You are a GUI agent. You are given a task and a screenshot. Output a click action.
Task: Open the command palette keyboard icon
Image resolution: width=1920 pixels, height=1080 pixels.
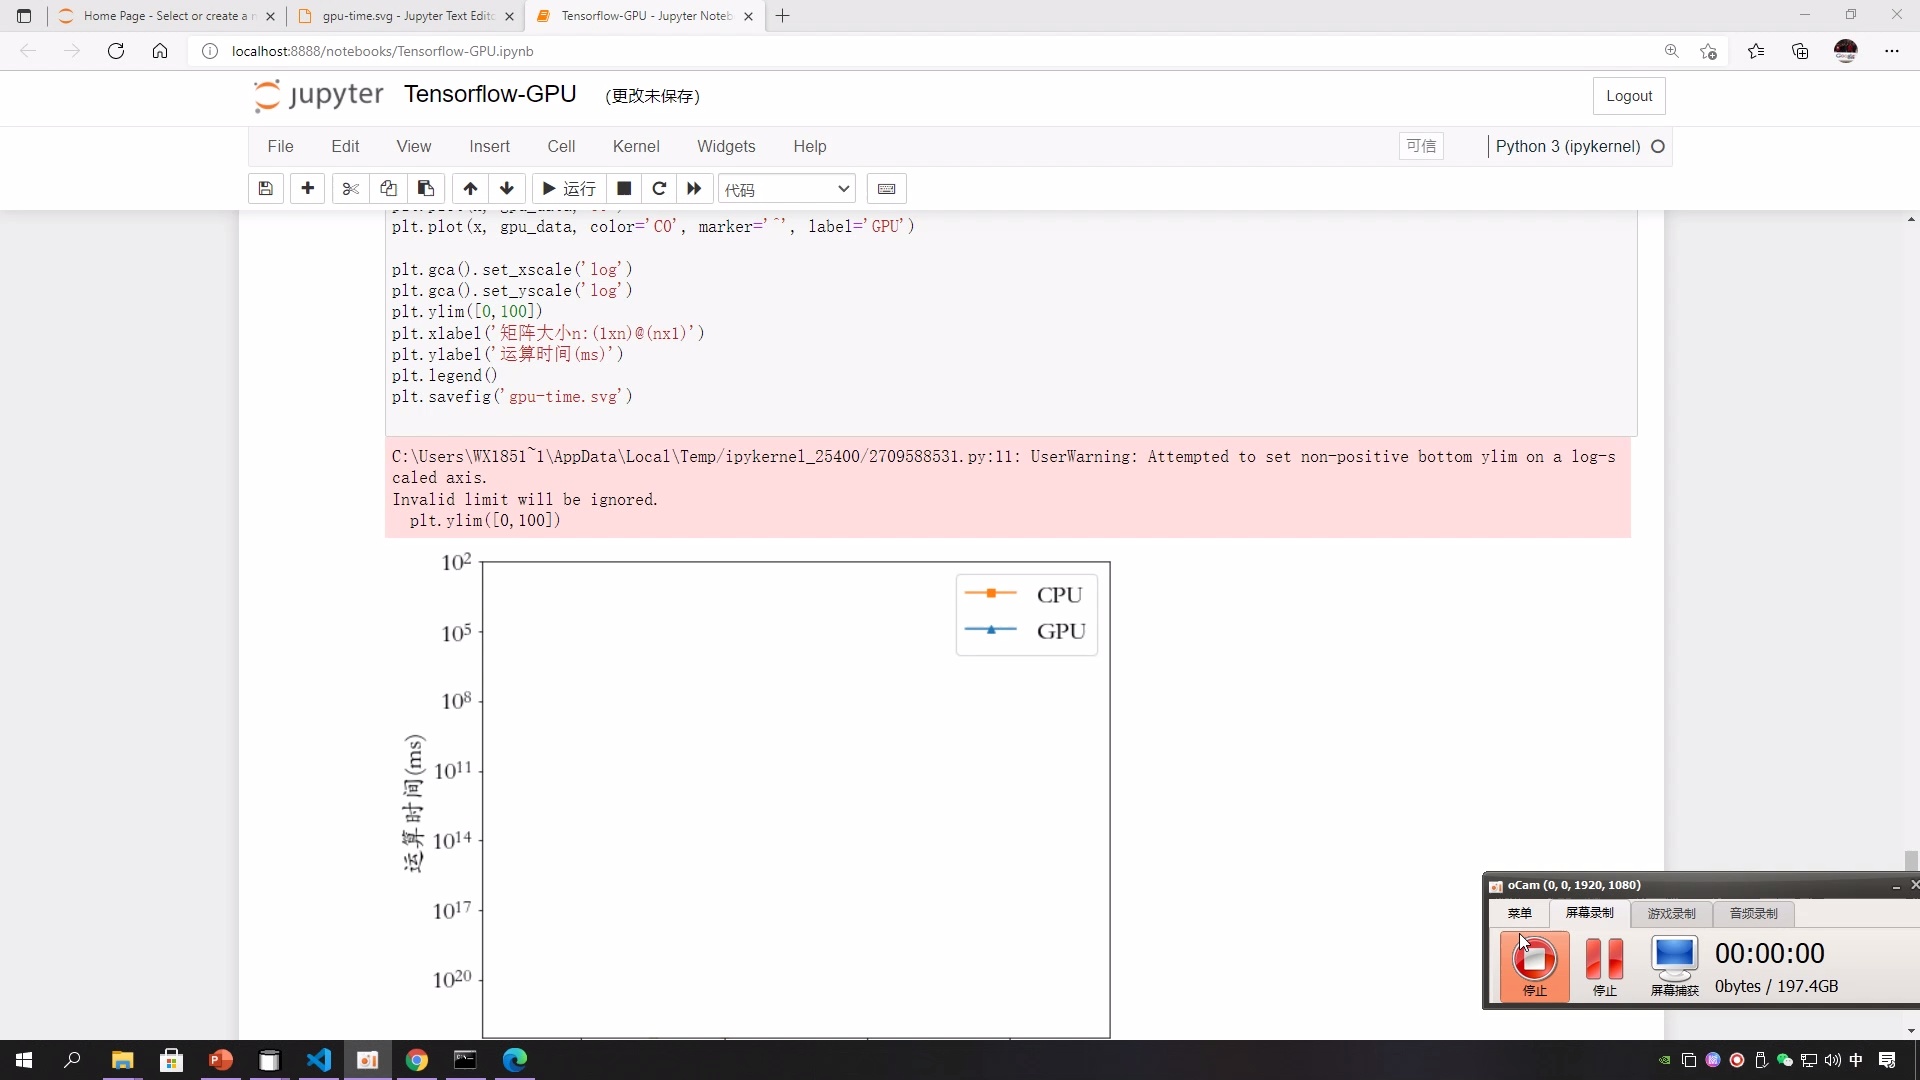887,188
